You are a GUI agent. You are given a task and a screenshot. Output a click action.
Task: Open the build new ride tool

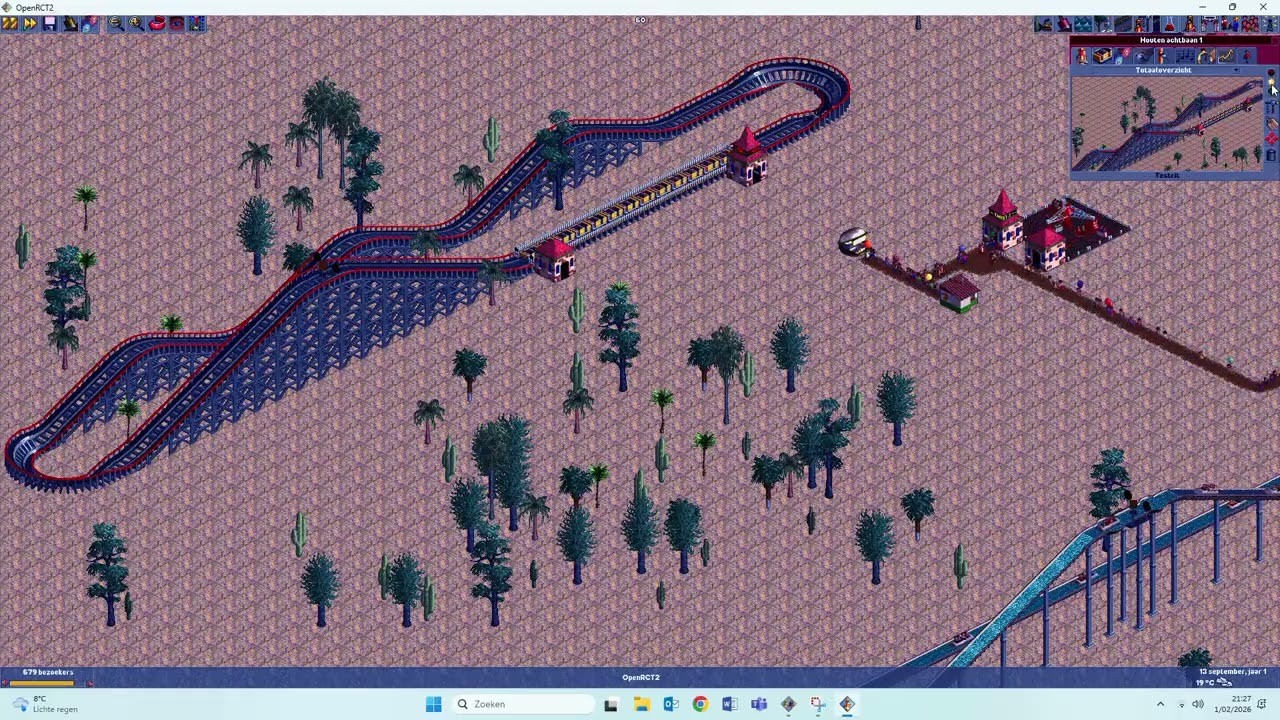pyautogui.click(x=1141, y=23)
